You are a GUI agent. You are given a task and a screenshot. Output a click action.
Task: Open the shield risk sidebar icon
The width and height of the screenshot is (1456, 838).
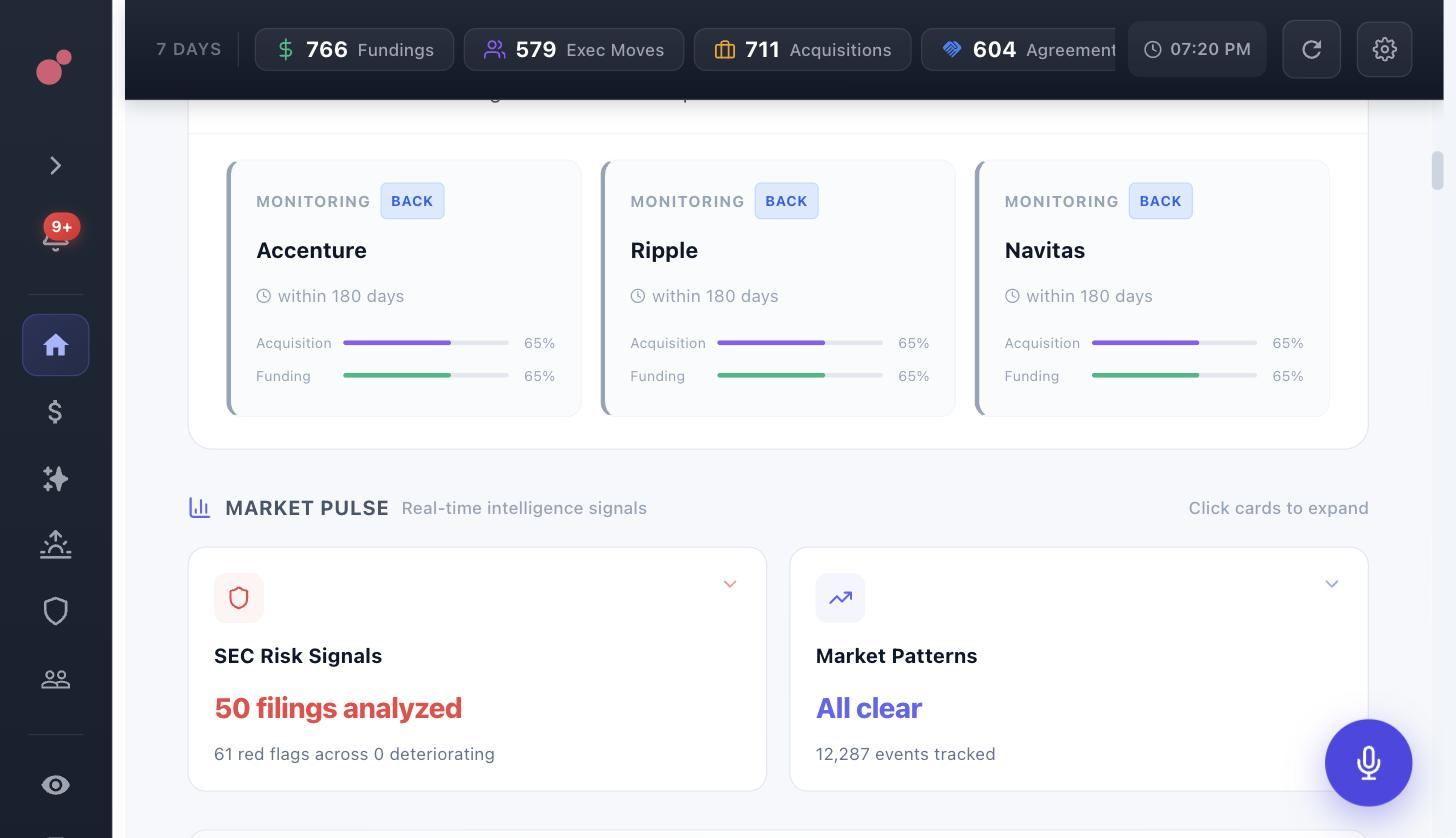tap(56, 611)
